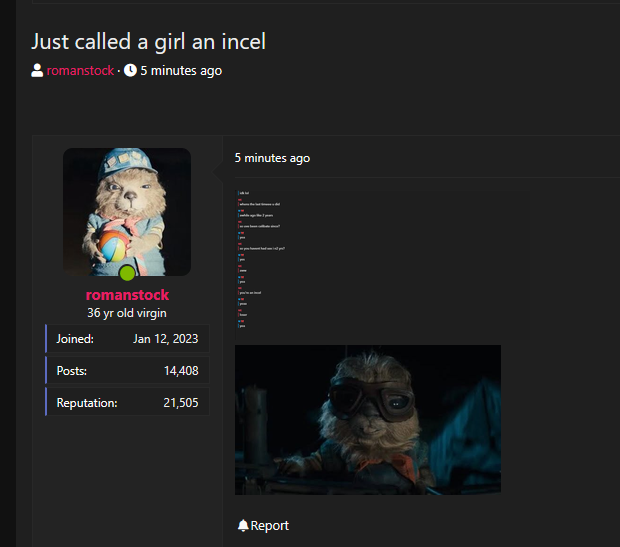Report this post
The width and height of the screenshot is (620, 547).
(x=269, y=525)
